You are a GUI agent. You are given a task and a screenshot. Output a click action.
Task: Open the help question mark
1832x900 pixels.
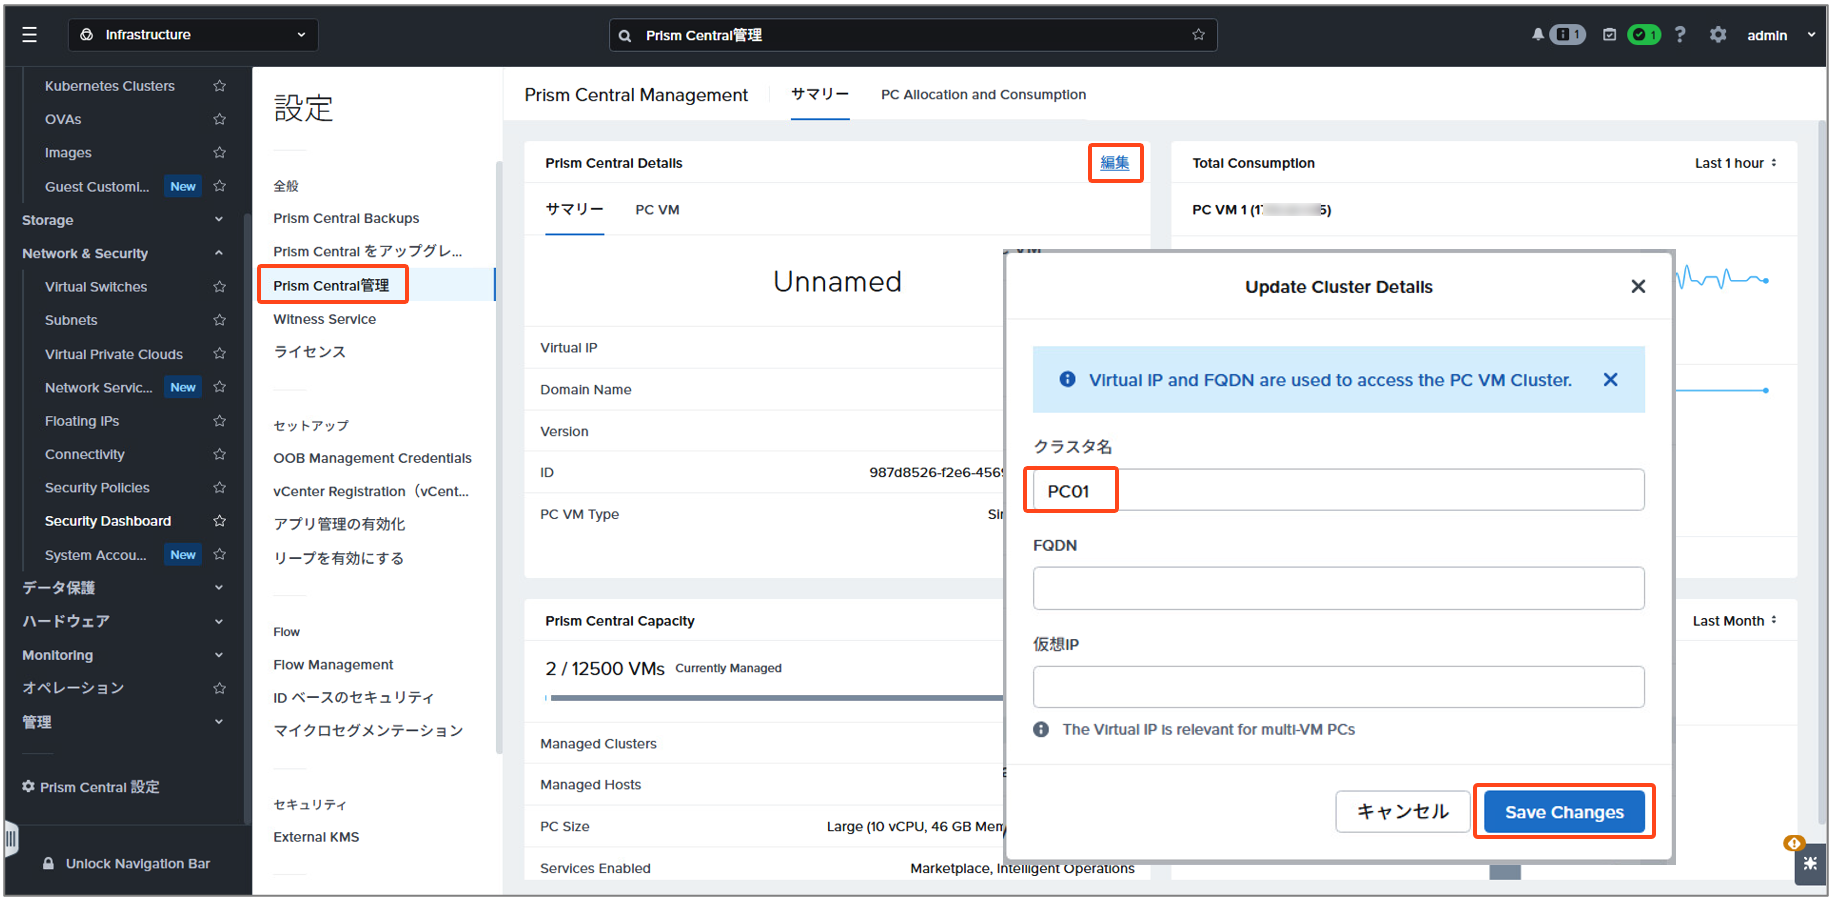(x=1680, y=35)
